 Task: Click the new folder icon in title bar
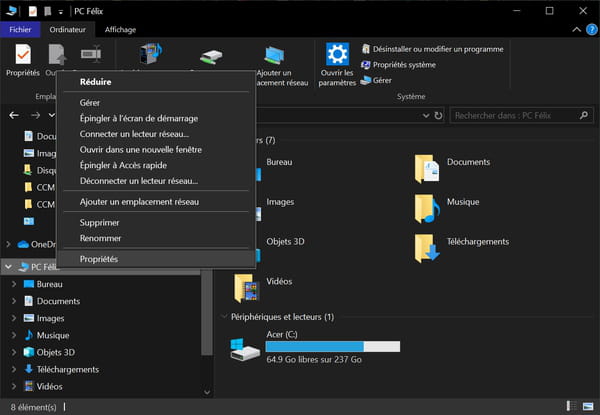coord(48,11)
